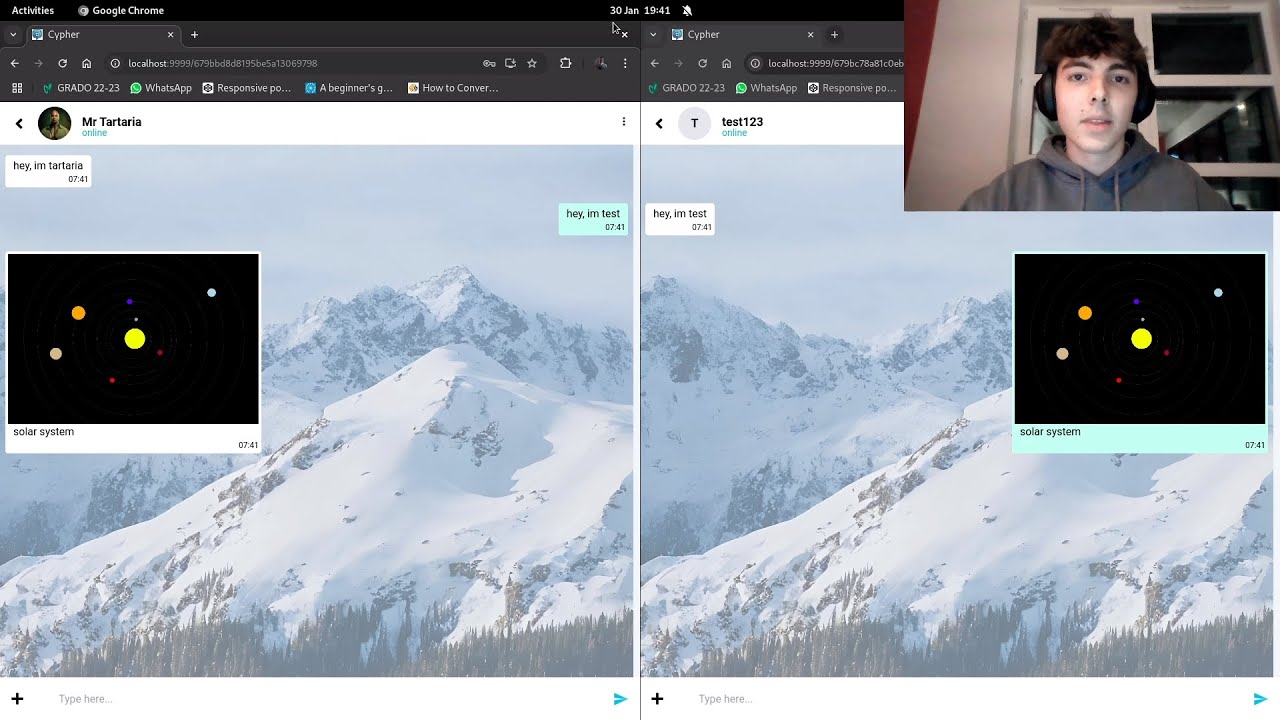Image resolution: width=1280 pixels, height=720 pixels.
Task: Open Activities overview
Action: tap(33, 10)
